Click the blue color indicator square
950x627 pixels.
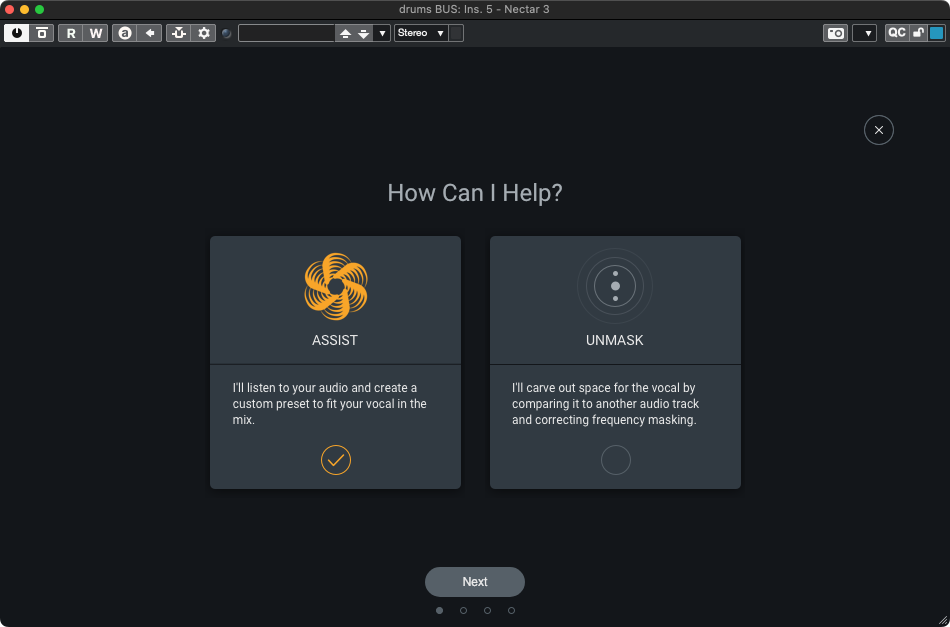pyautogui.click(x=937, y=33)
